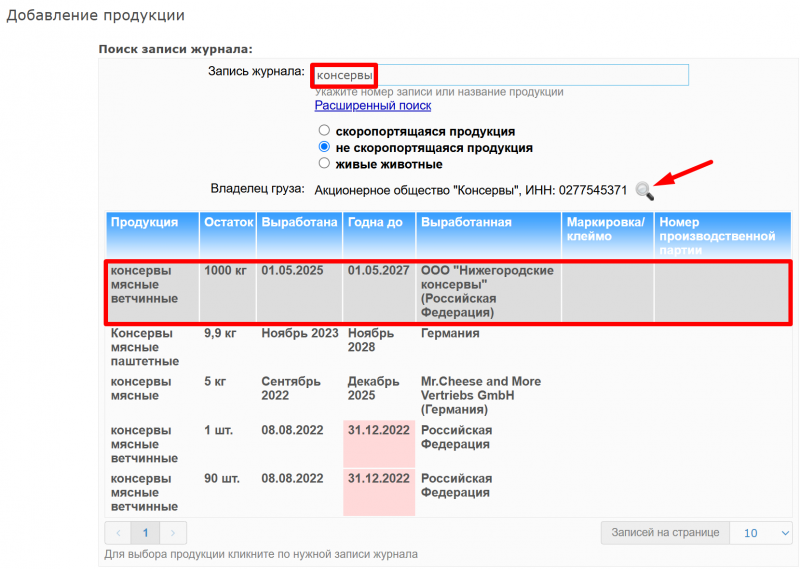The image size is (800, 569).
Task: Sort by the Продукция column header
Action: tap(144, 222)
